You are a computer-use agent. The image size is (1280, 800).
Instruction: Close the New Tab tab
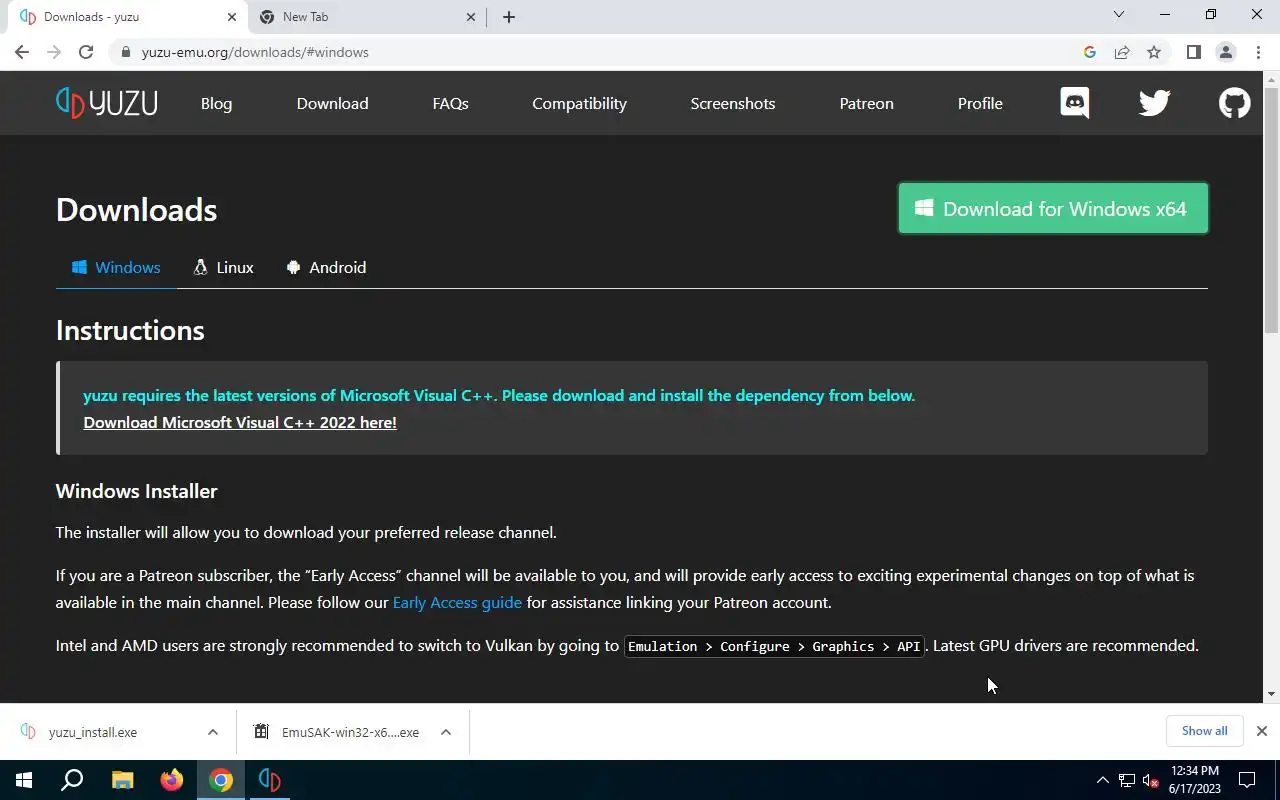(472, 17)
